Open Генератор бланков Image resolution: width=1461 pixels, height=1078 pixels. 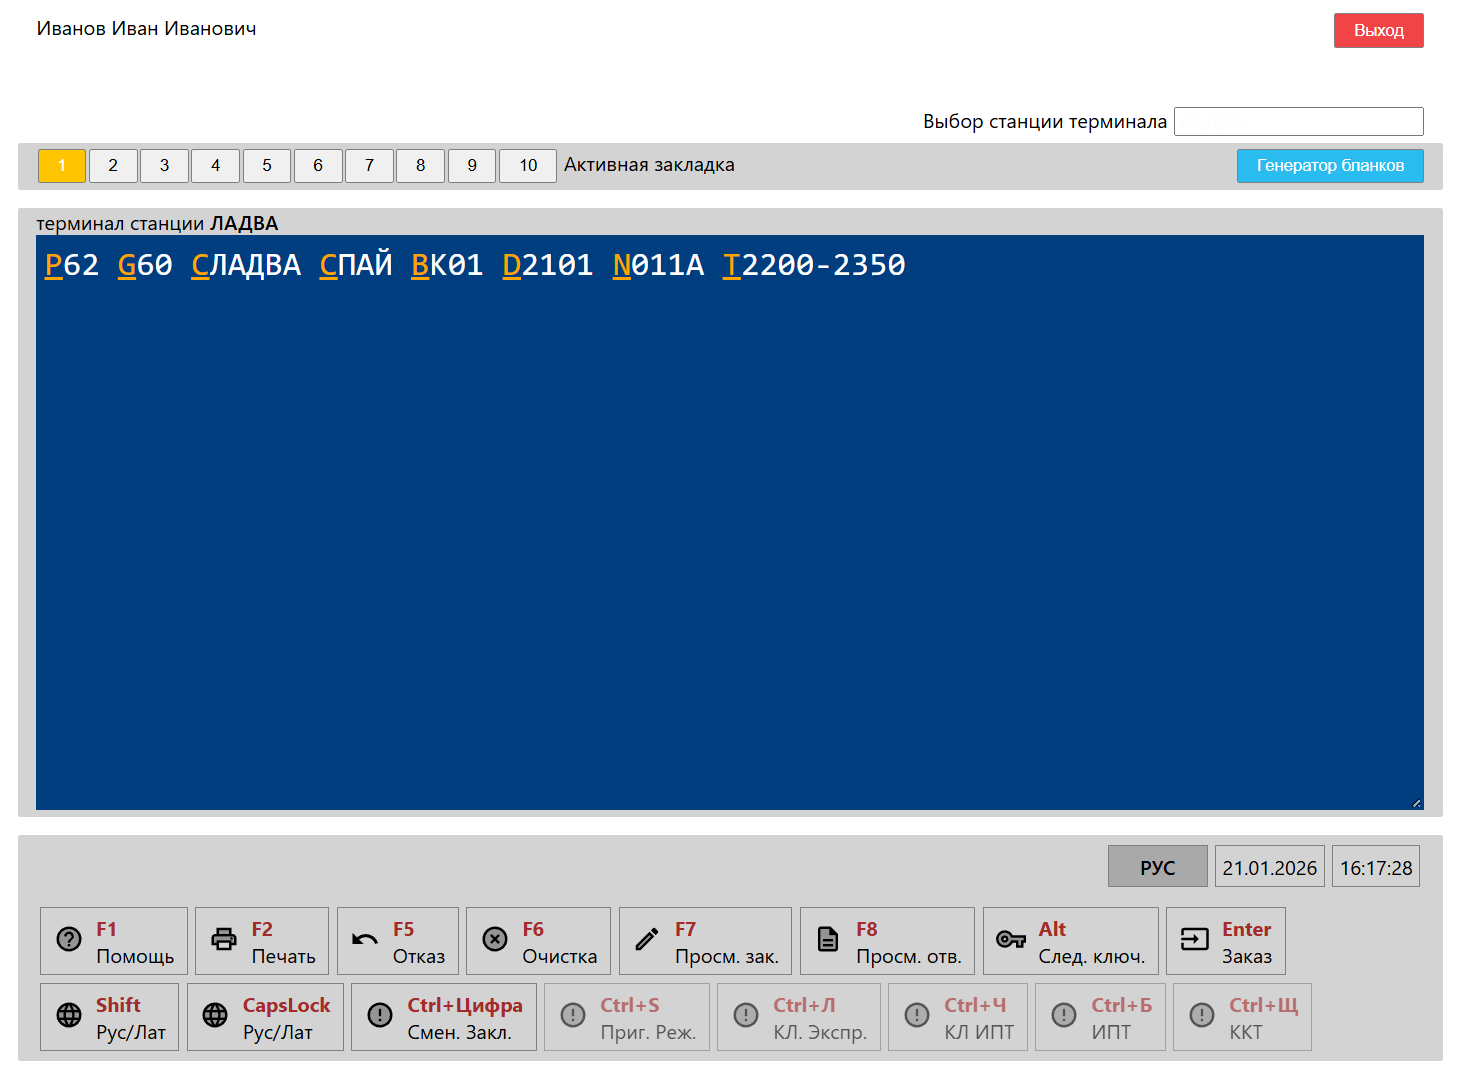pos(1329,166)
